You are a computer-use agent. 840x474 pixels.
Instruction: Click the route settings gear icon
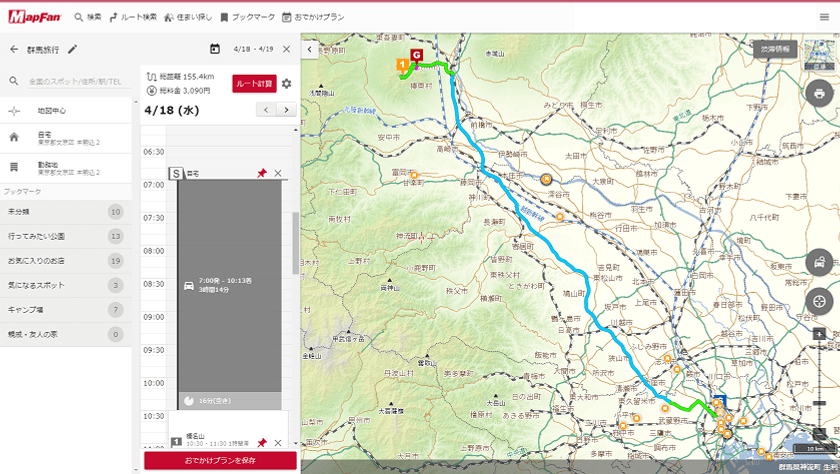point(287,84)
